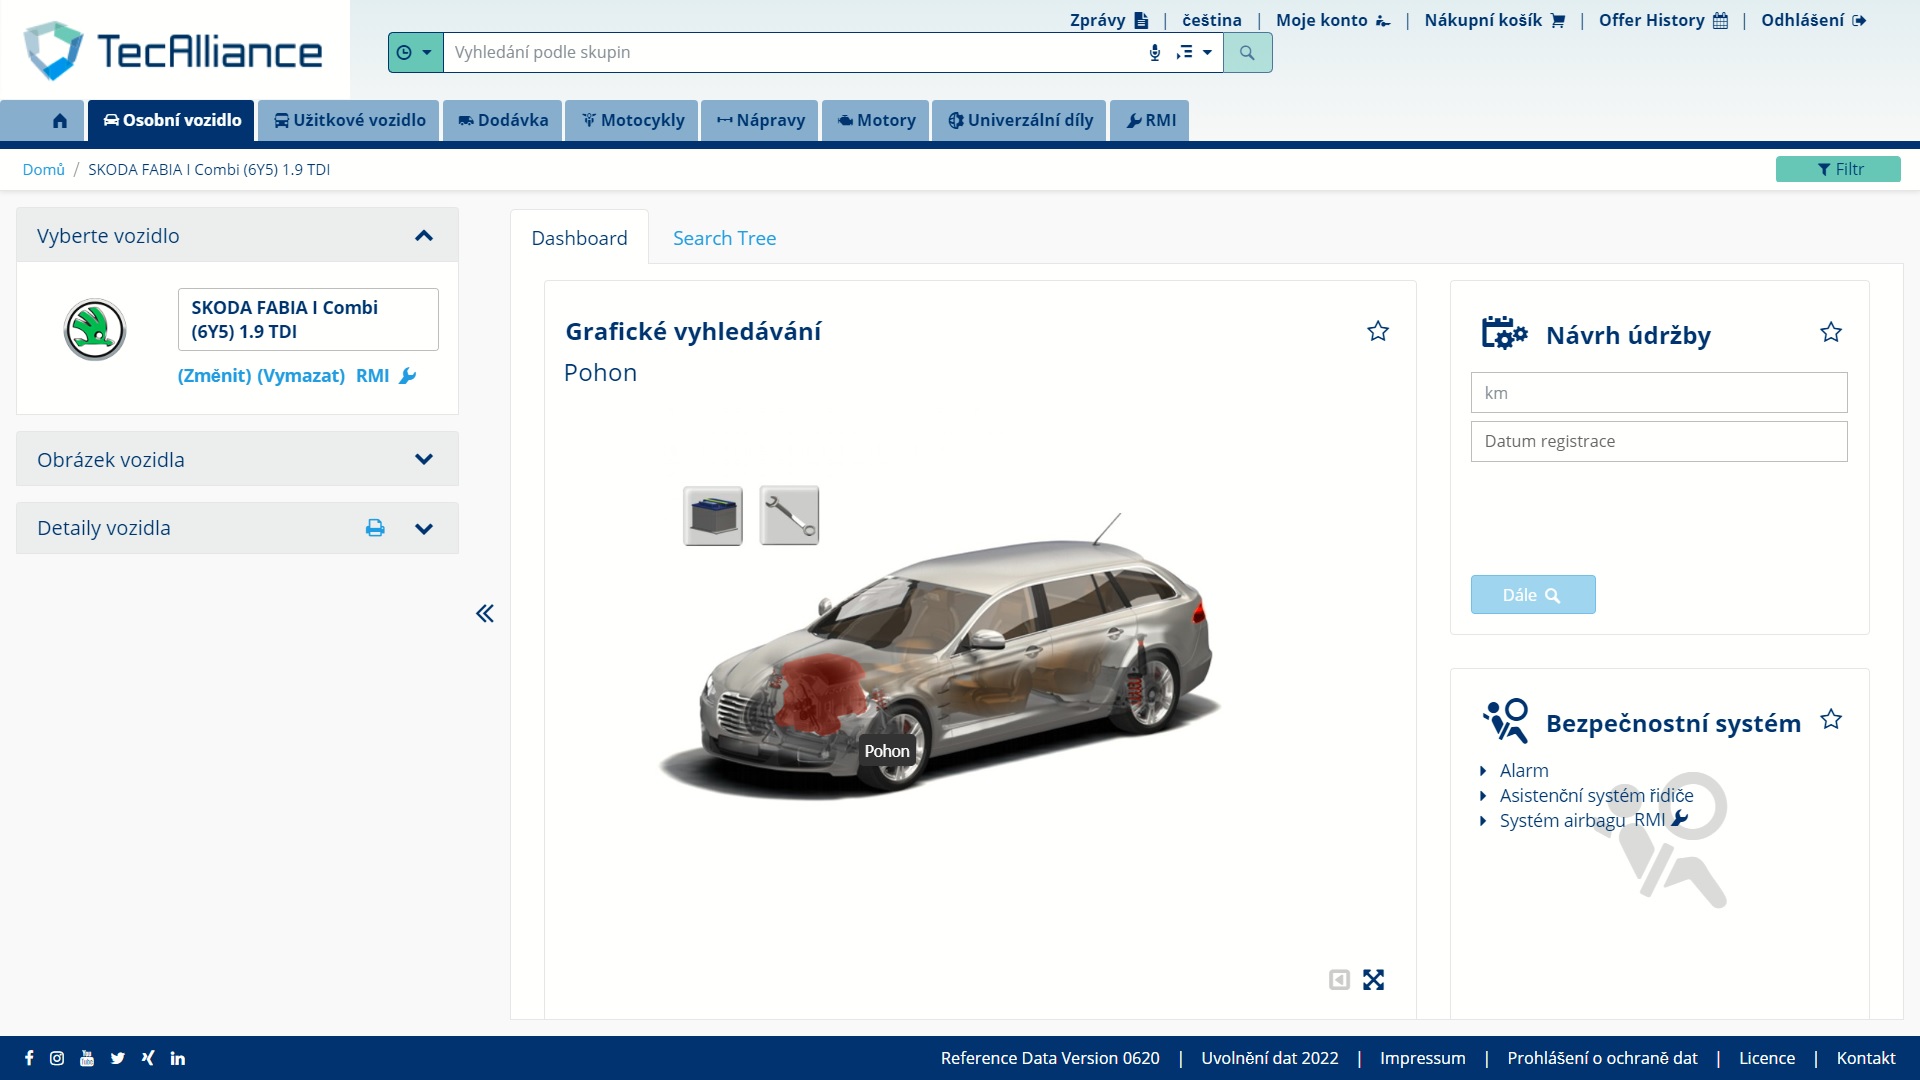Screen dimensions: 1920x1080
Task: Open Kontakt footer link
Action: [1865, 1058]
